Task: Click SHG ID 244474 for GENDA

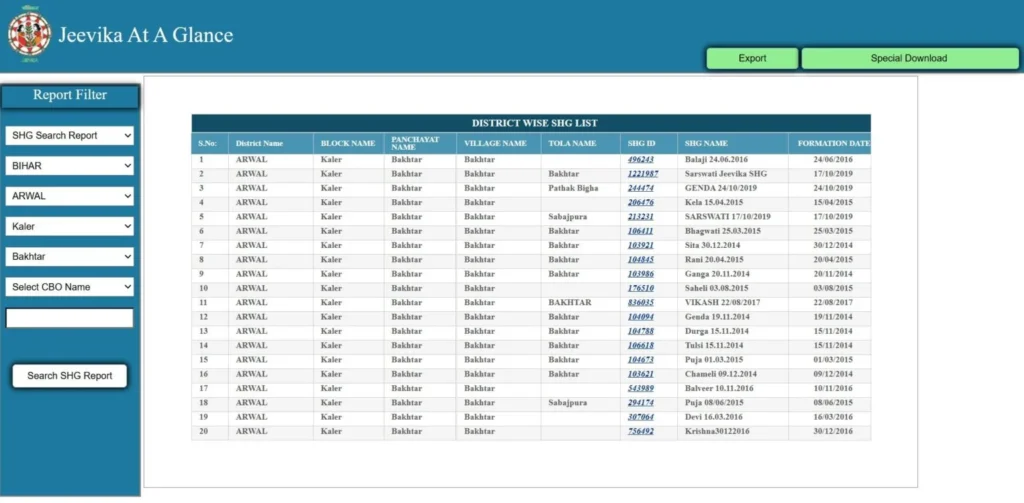Action: coord(640,188)
